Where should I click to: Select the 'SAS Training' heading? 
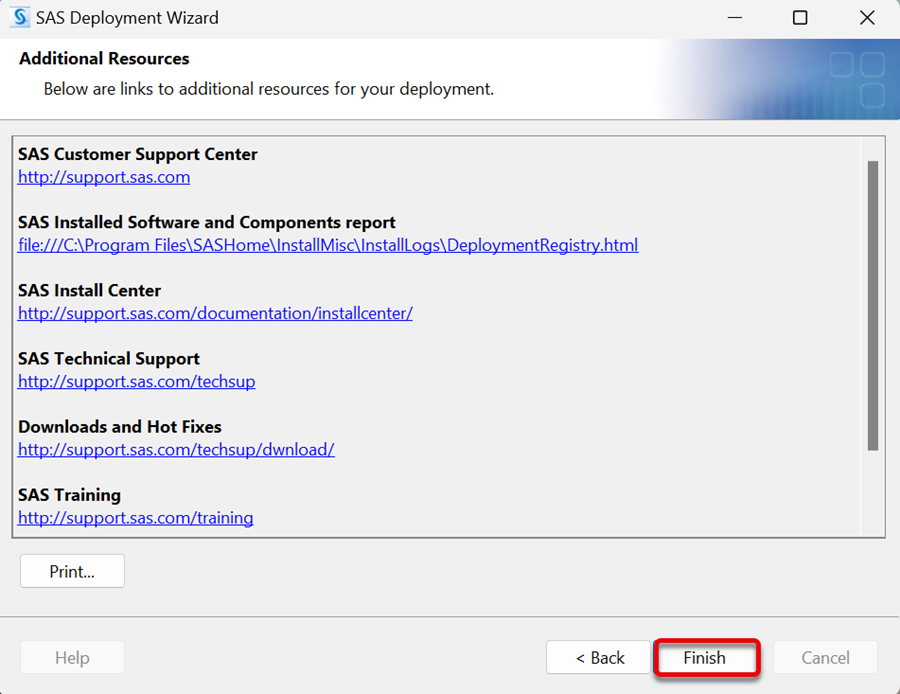(69, 495)
